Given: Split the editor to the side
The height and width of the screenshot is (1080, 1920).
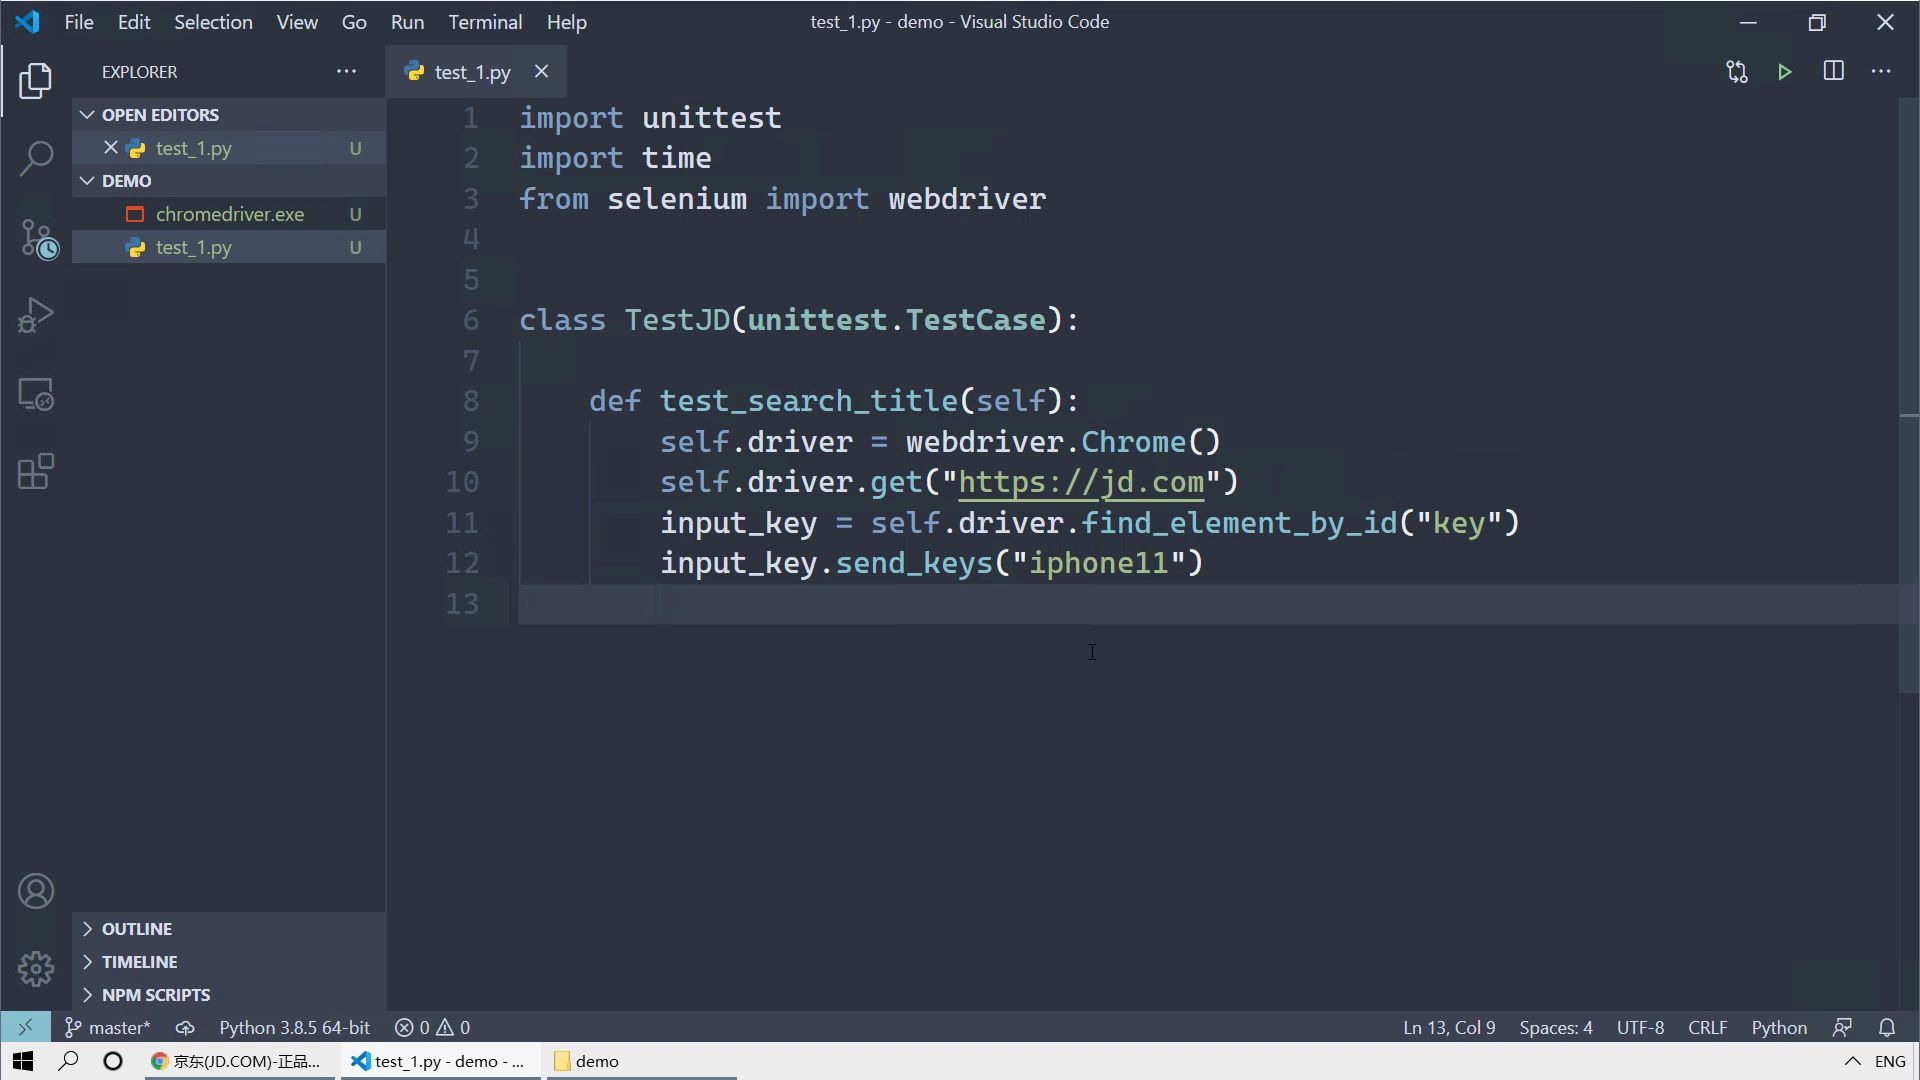Looking at the screenshot, I should click(1834, 71).
